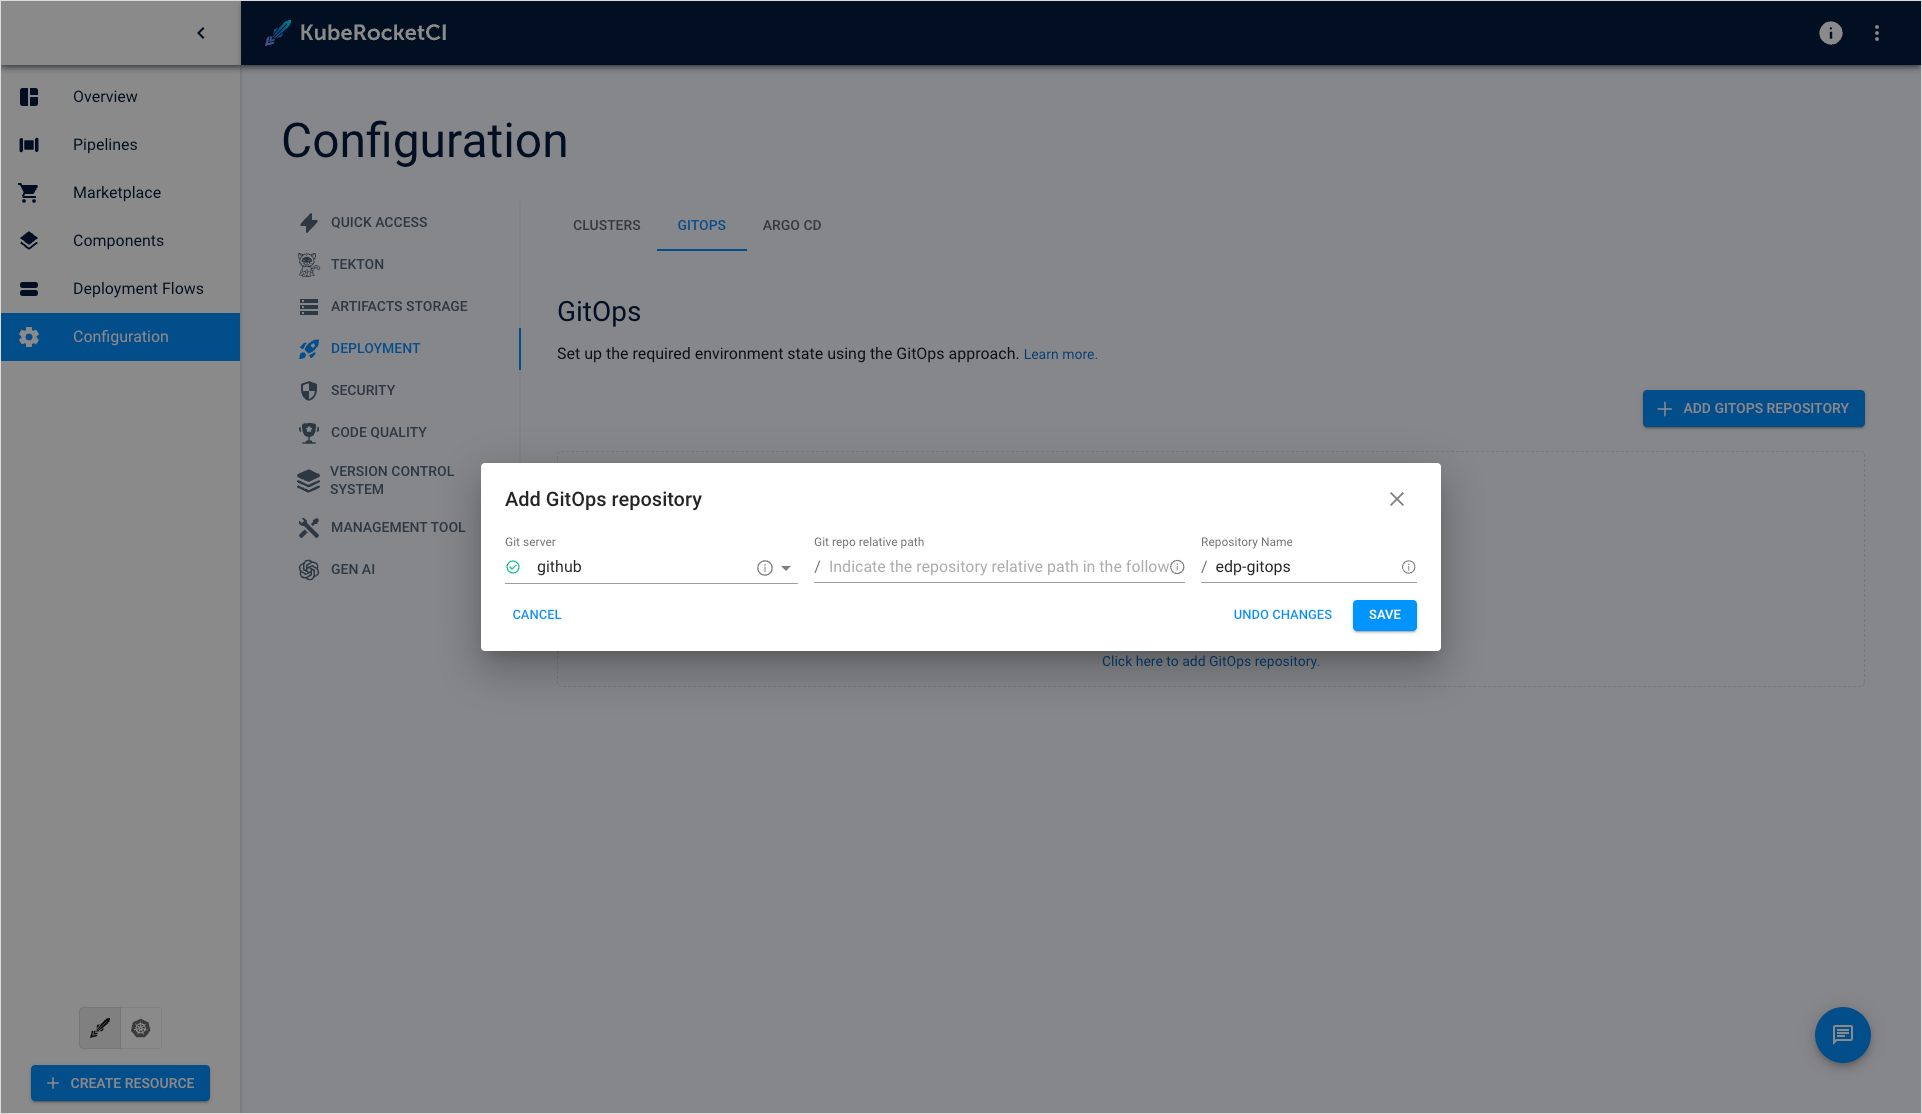Switch to the ARGO CD tab
The image size is (1922, 1114).
791,225
